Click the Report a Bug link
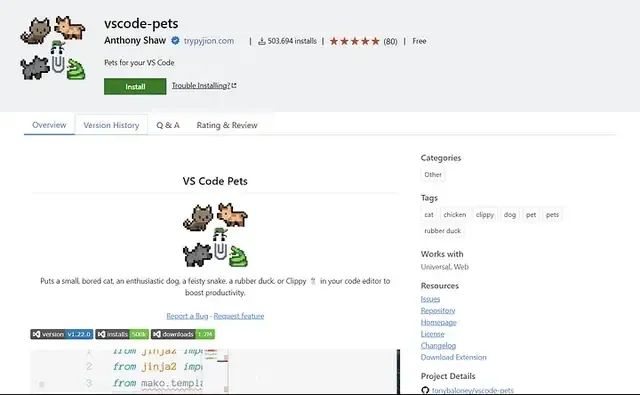This screenshot has width=640, height=395. [x=187, y=316]
